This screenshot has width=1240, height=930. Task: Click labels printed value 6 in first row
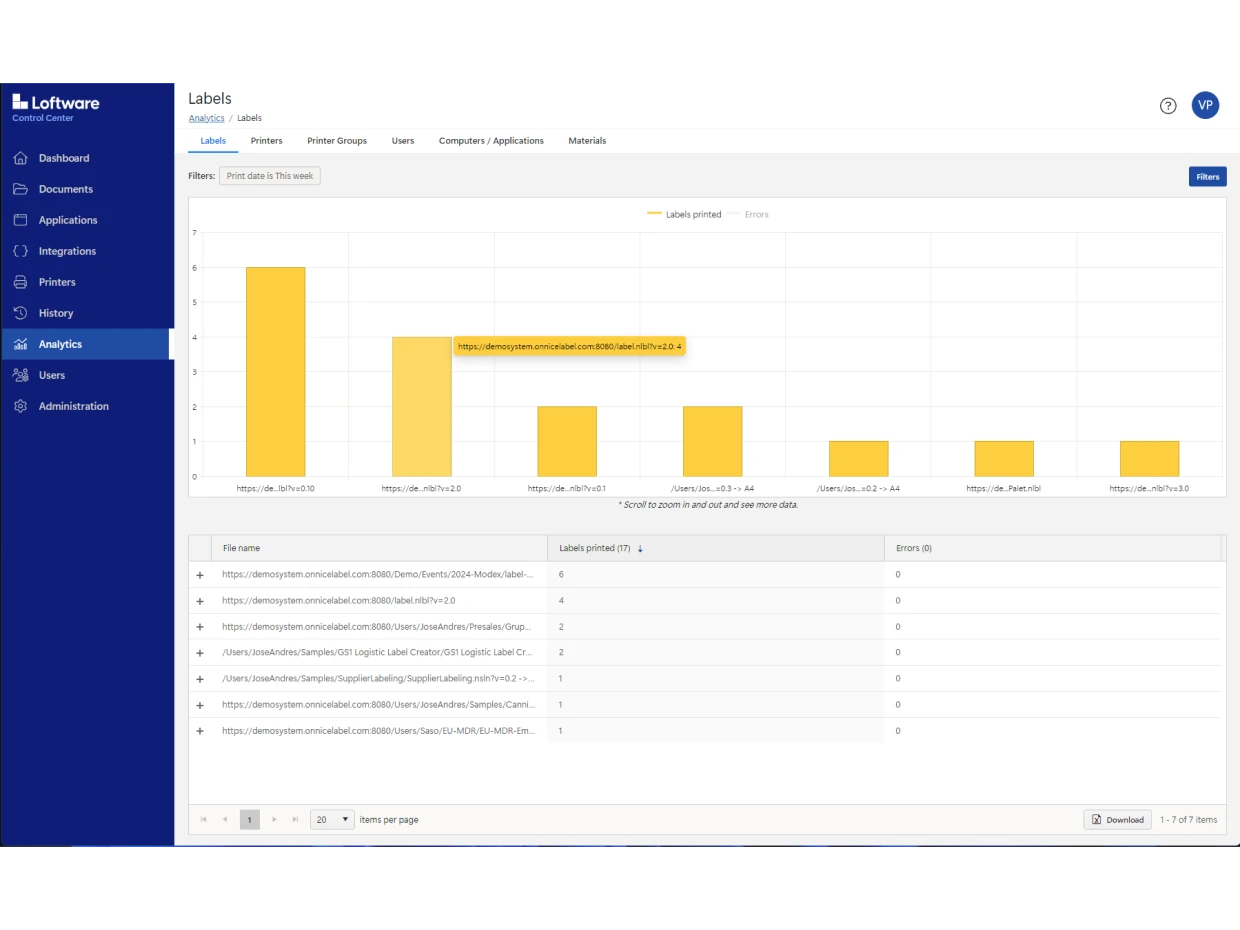pyautogui.click(x=561, y=575)
